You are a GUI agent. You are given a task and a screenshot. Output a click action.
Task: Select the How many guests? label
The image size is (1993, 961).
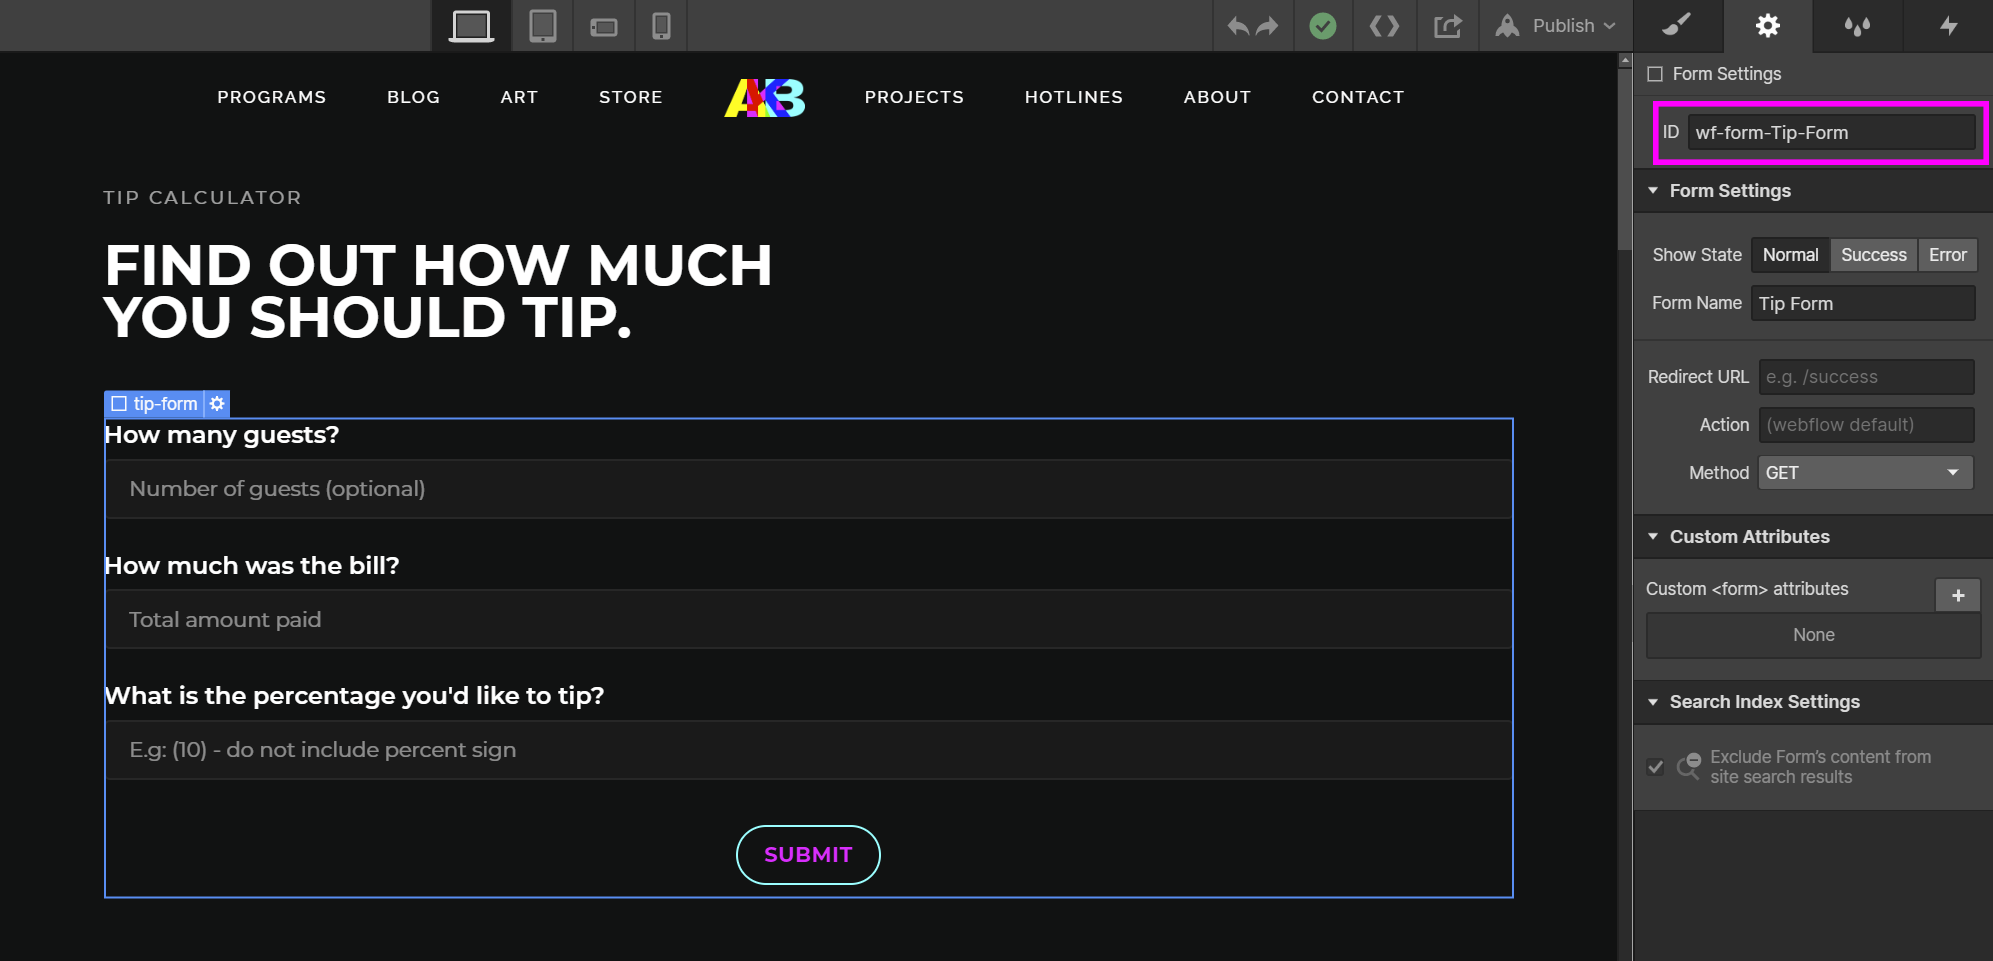click(222, 435)
